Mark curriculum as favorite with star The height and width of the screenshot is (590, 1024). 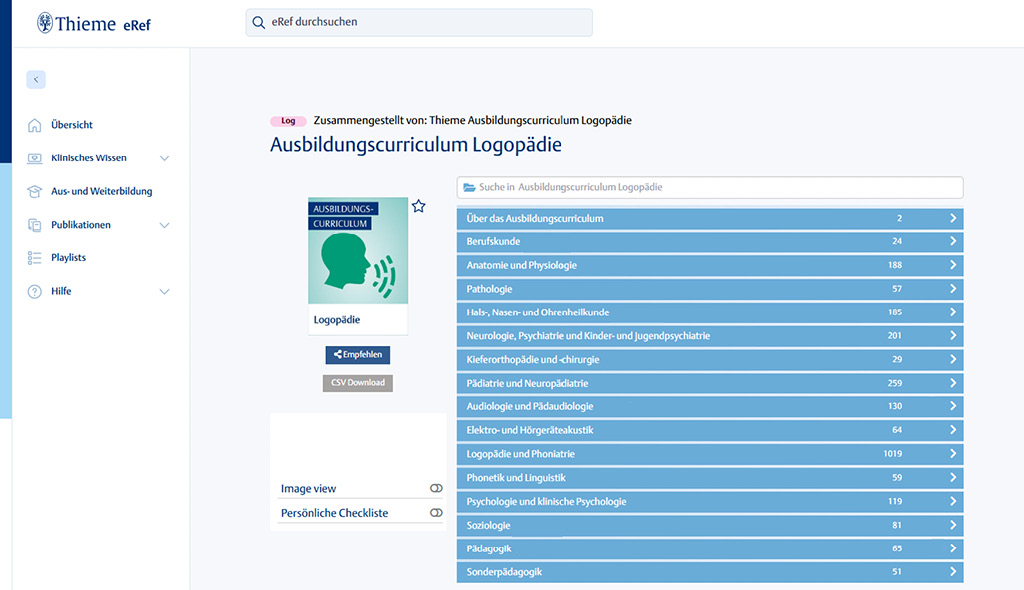point(419,206)
